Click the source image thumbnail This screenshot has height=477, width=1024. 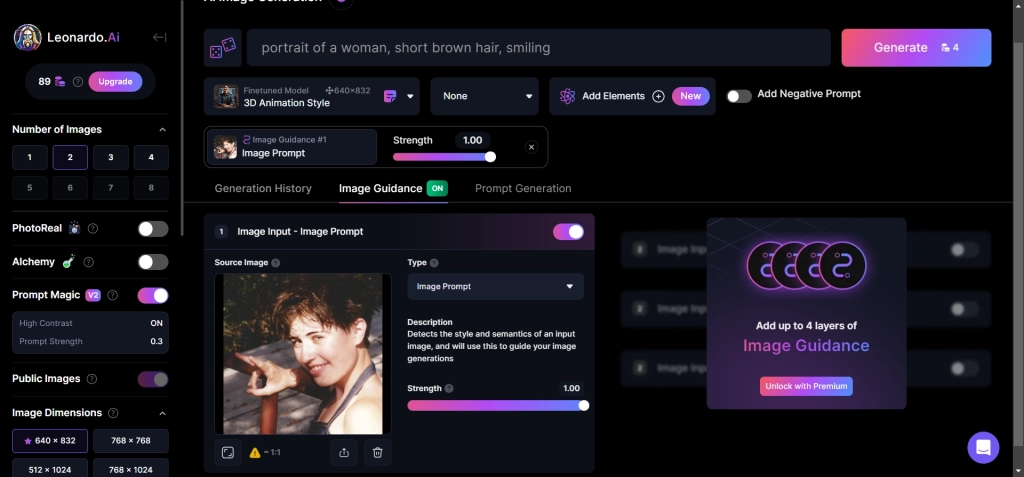click(303, 354)
